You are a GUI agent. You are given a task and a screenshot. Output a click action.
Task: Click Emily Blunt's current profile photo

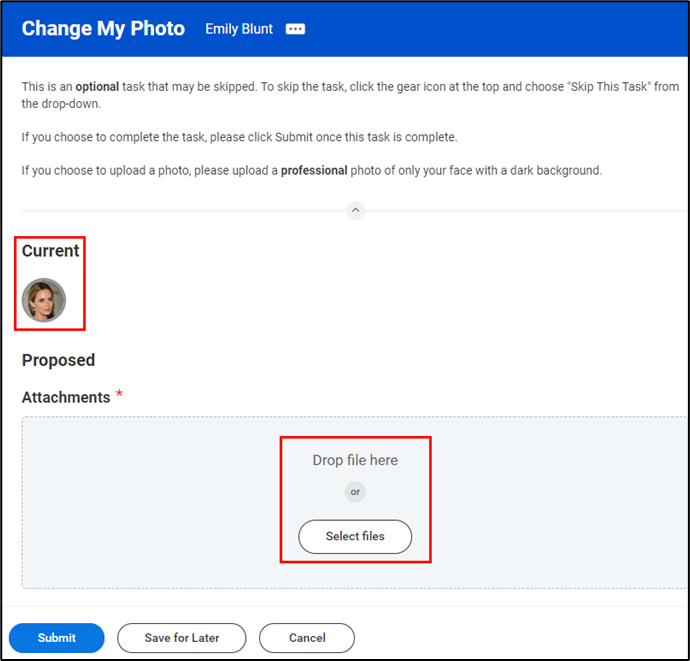[44, 300]
